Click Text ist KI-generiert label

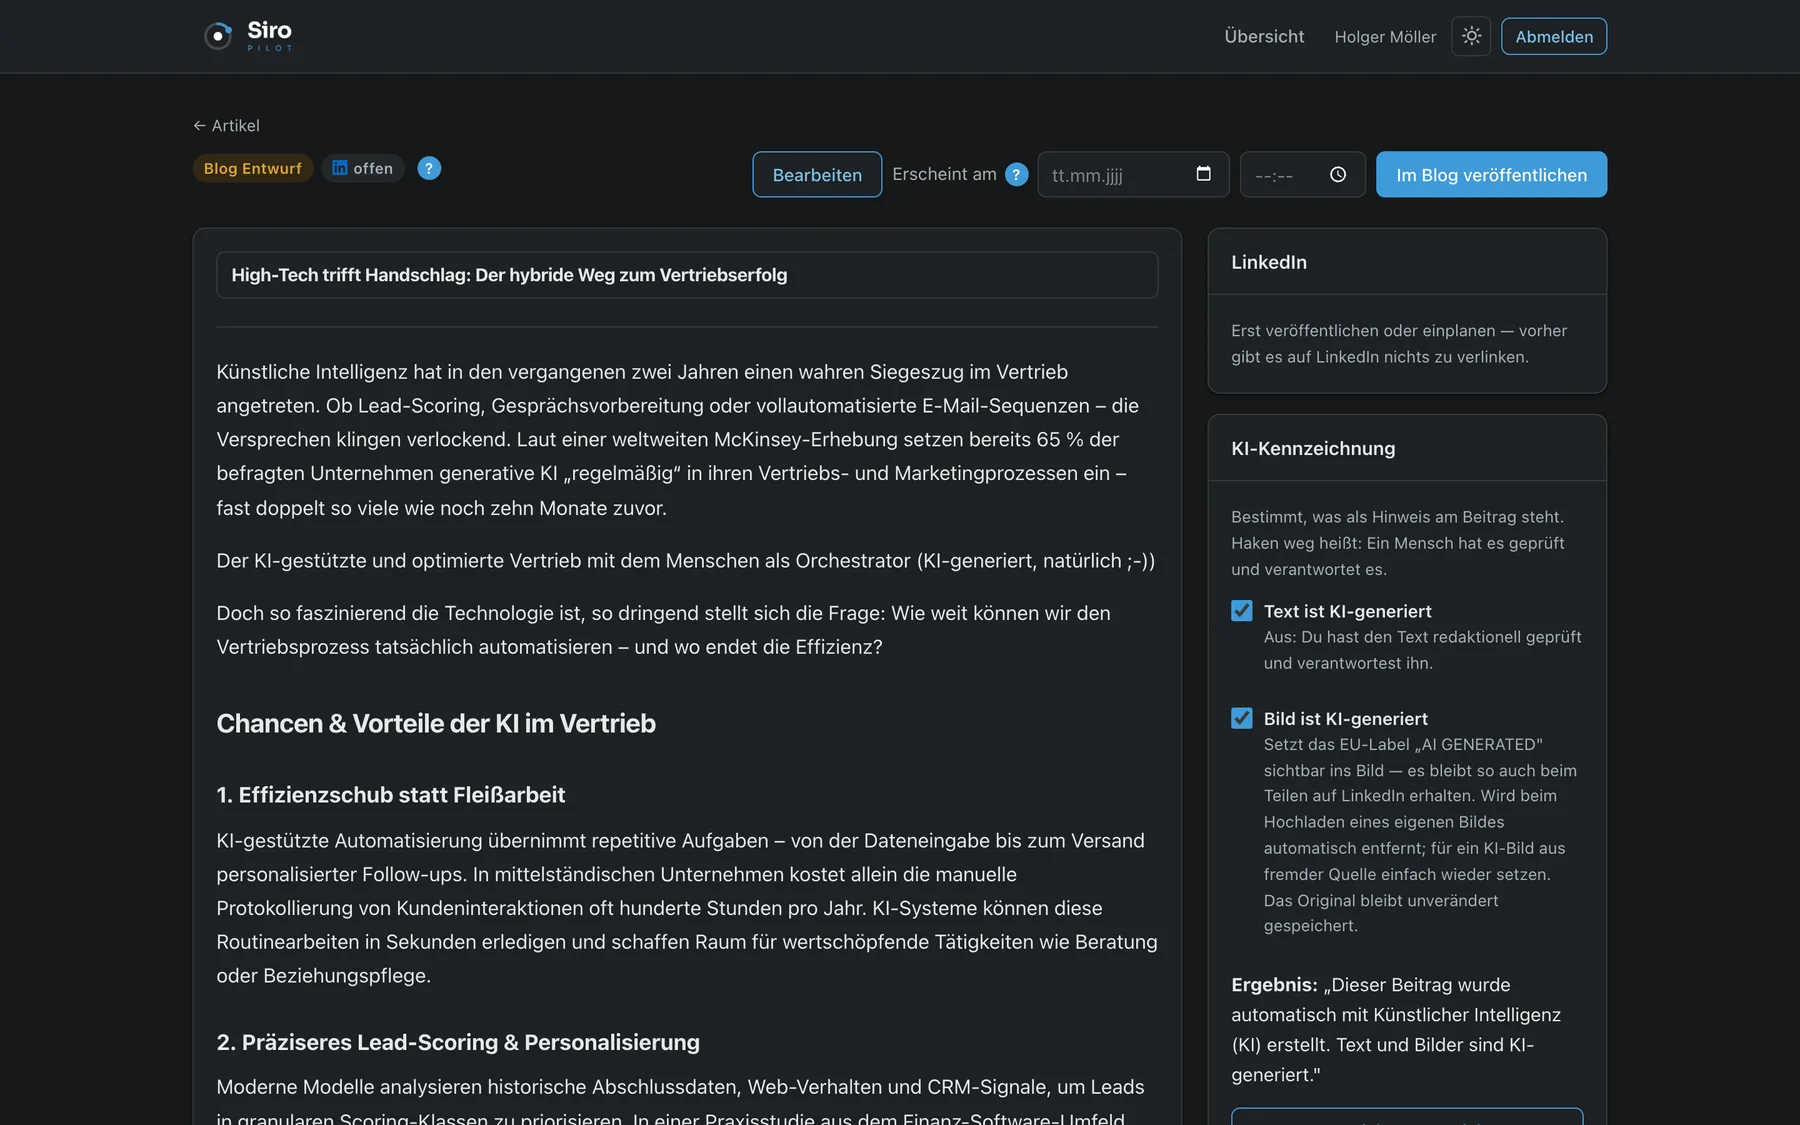[x=1347, y=611]
